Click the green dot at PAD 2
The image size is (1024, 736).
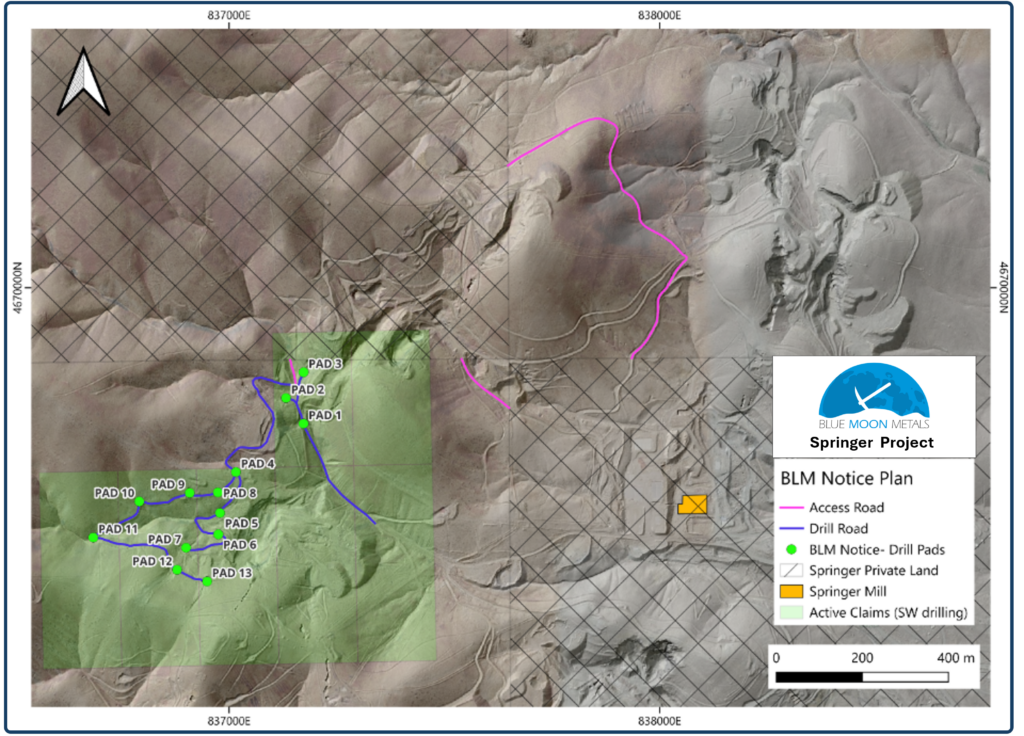pos(286,398)
